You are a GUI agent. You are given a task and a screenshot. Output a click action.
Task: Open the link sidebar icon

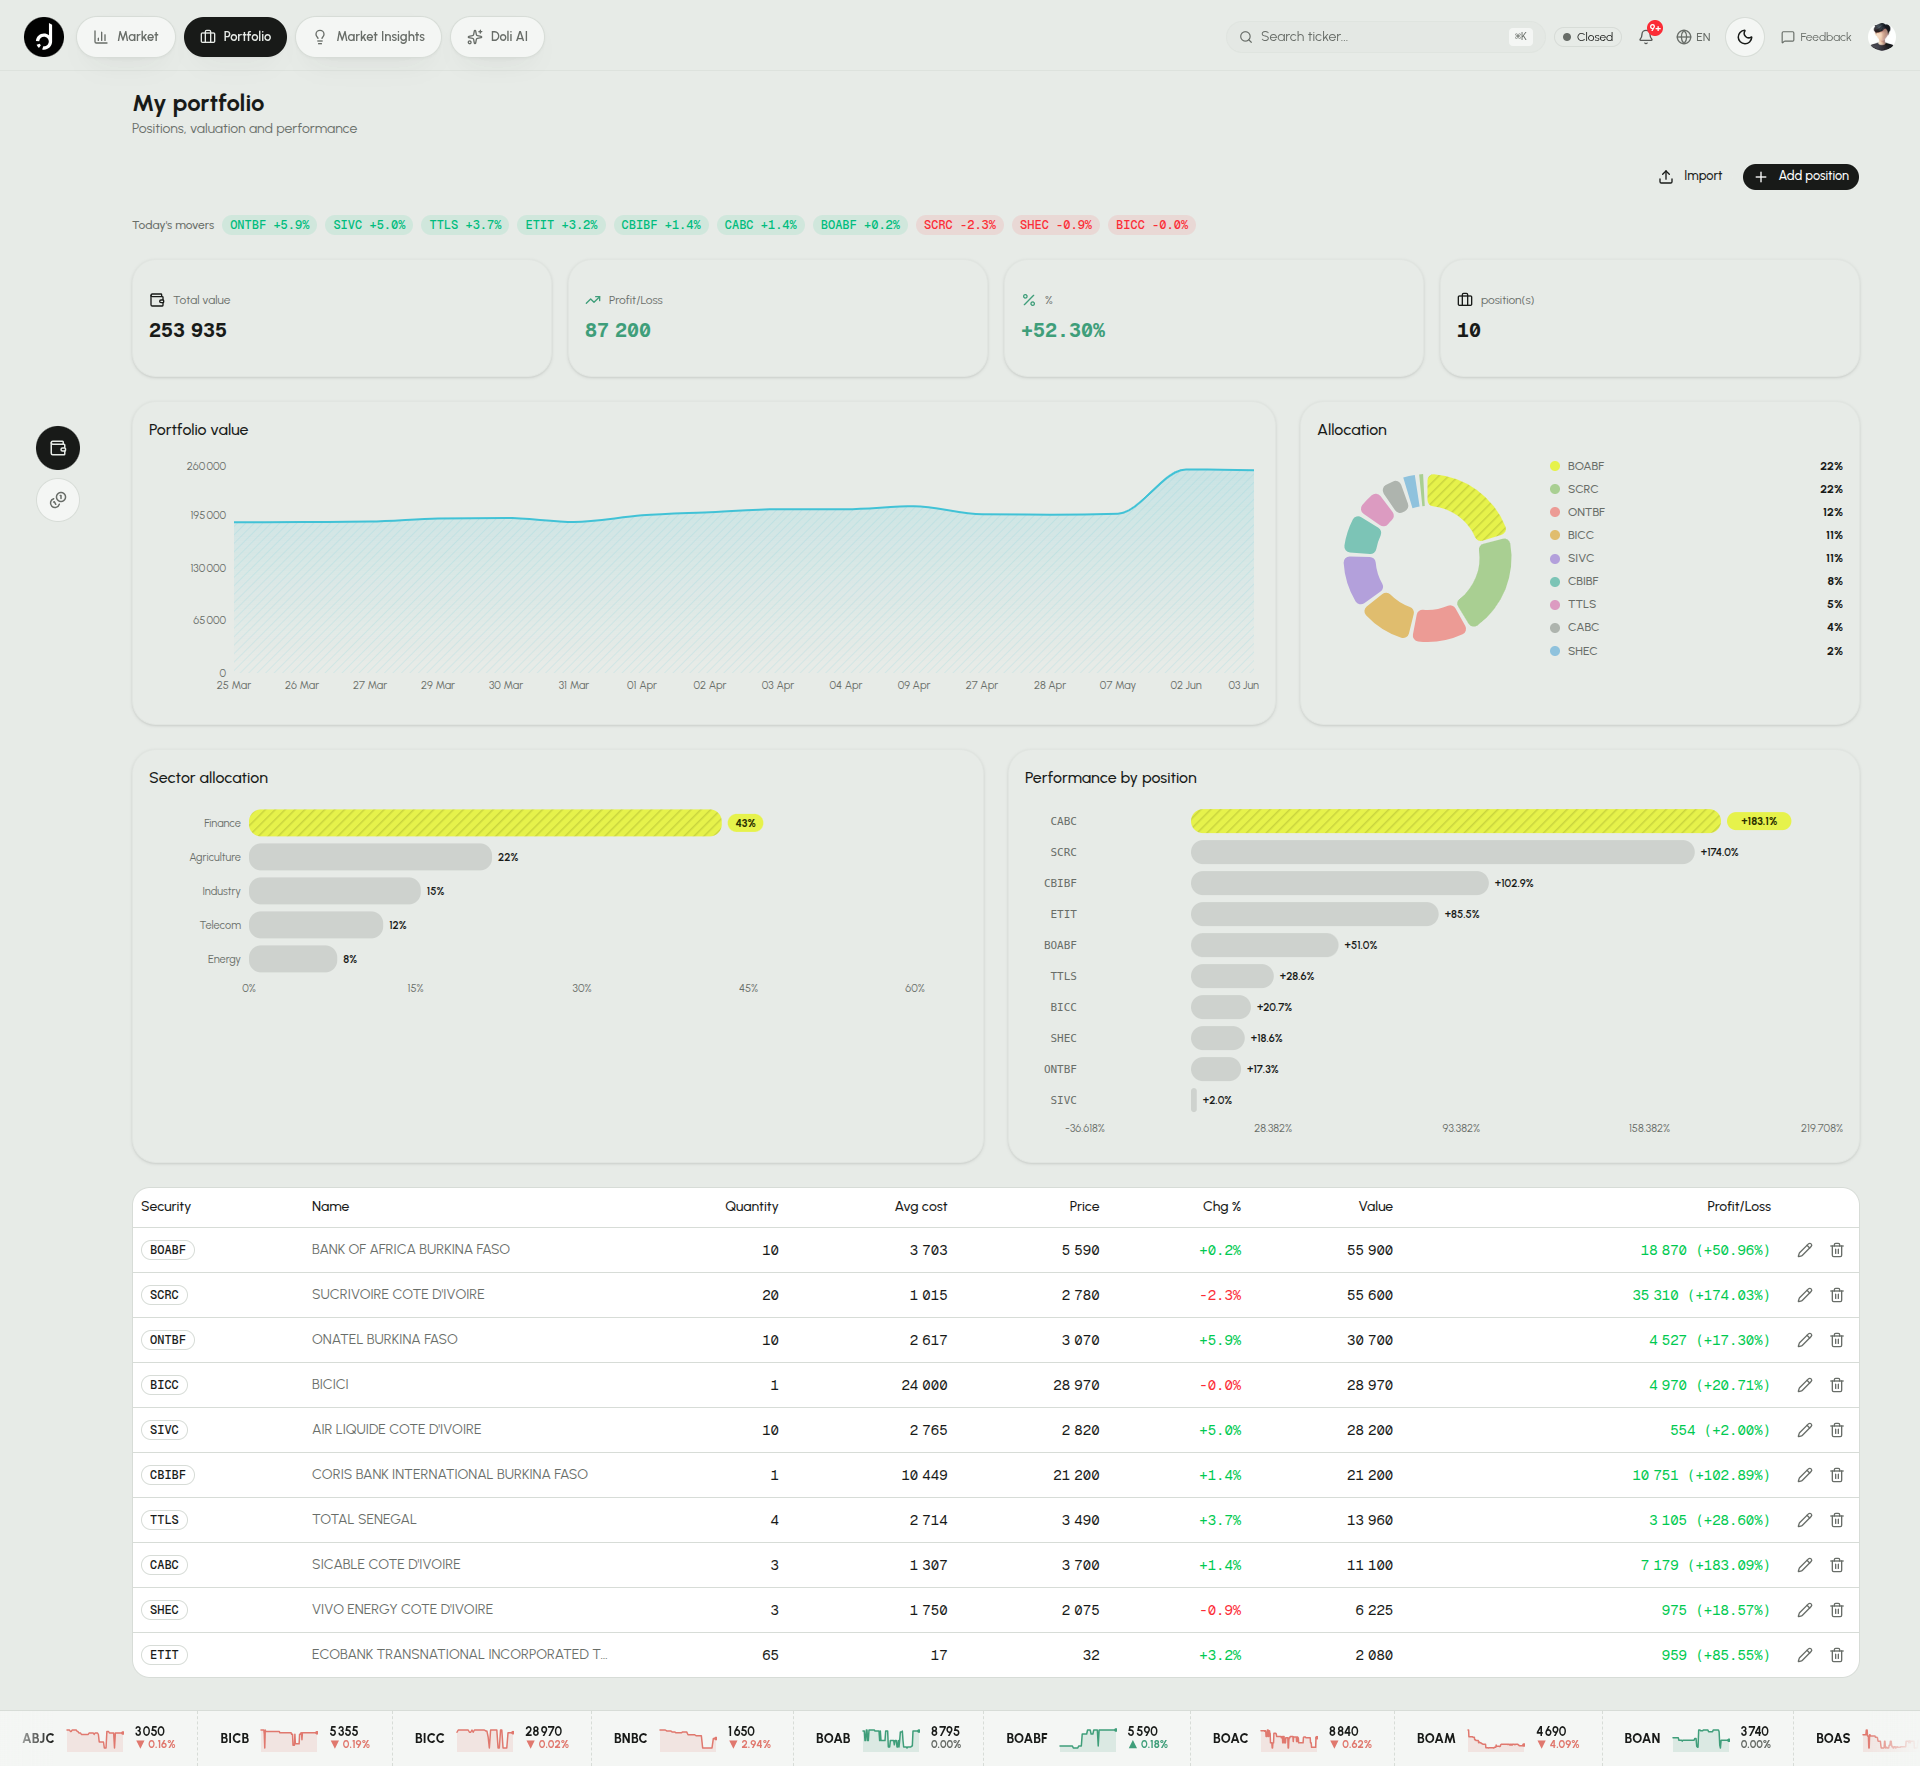pos(58,500)
